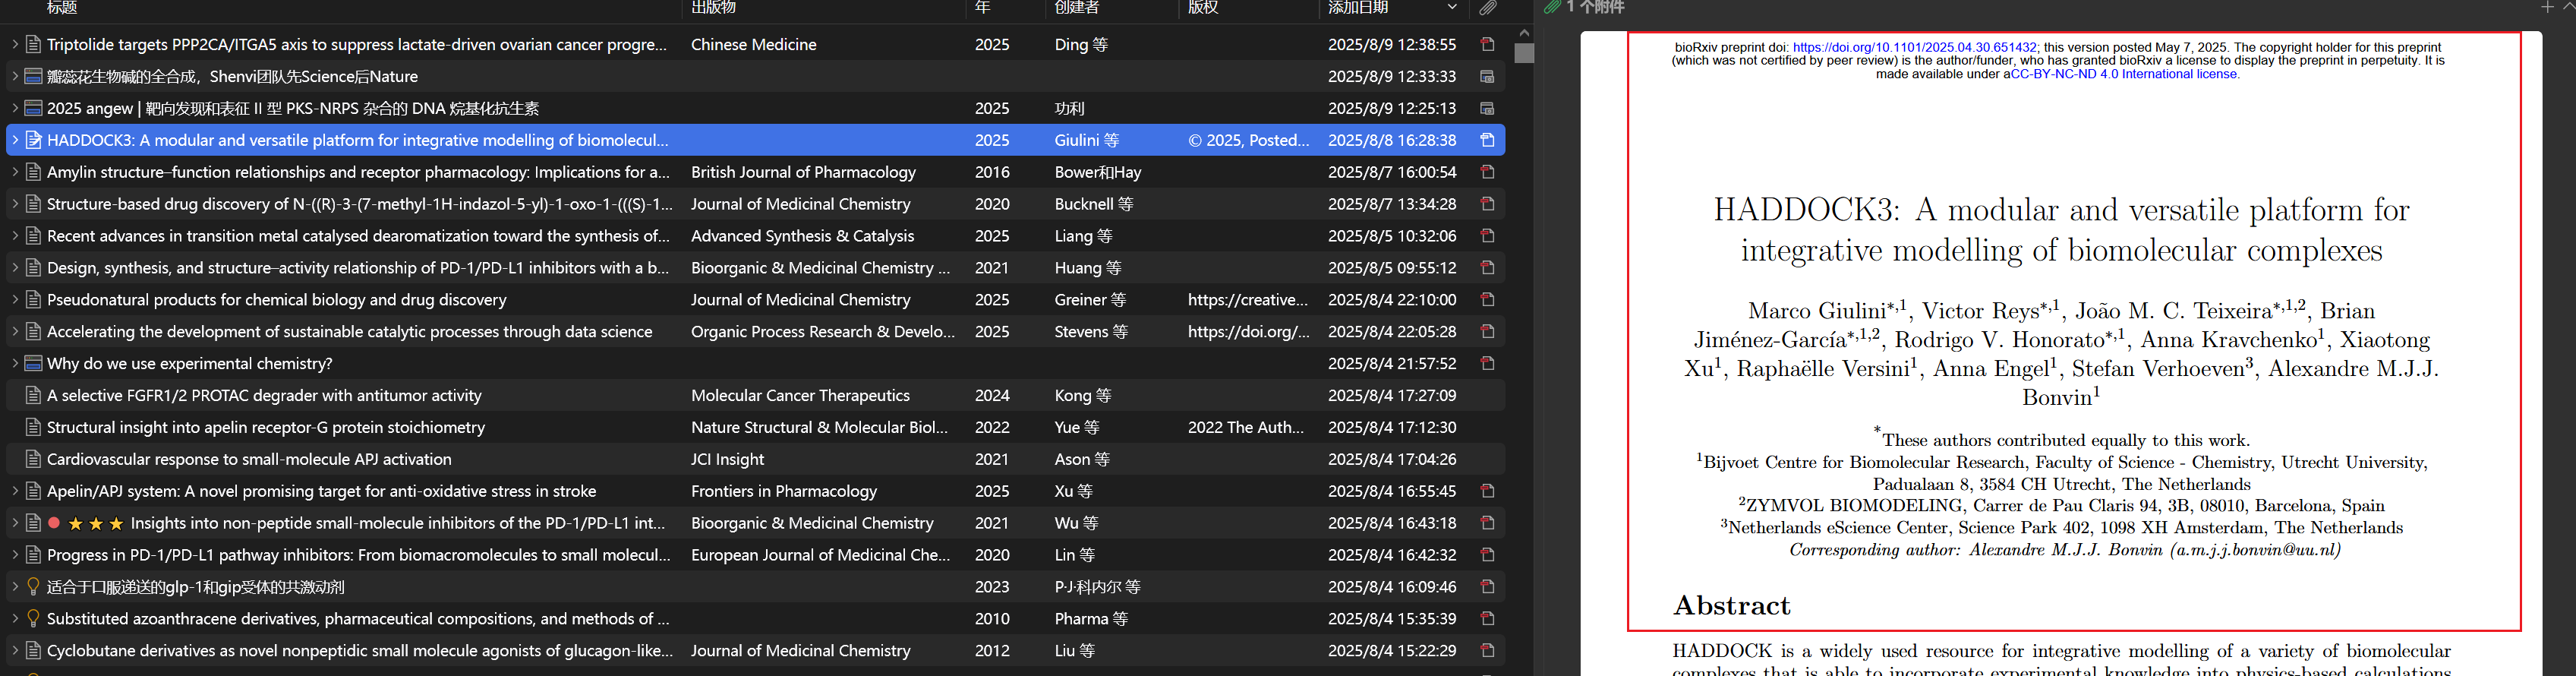Open the PDF attachment icon in the HADDOCK3 row
The width and height of the screenshot is (2576, 676).
(x=1487, y=140)
